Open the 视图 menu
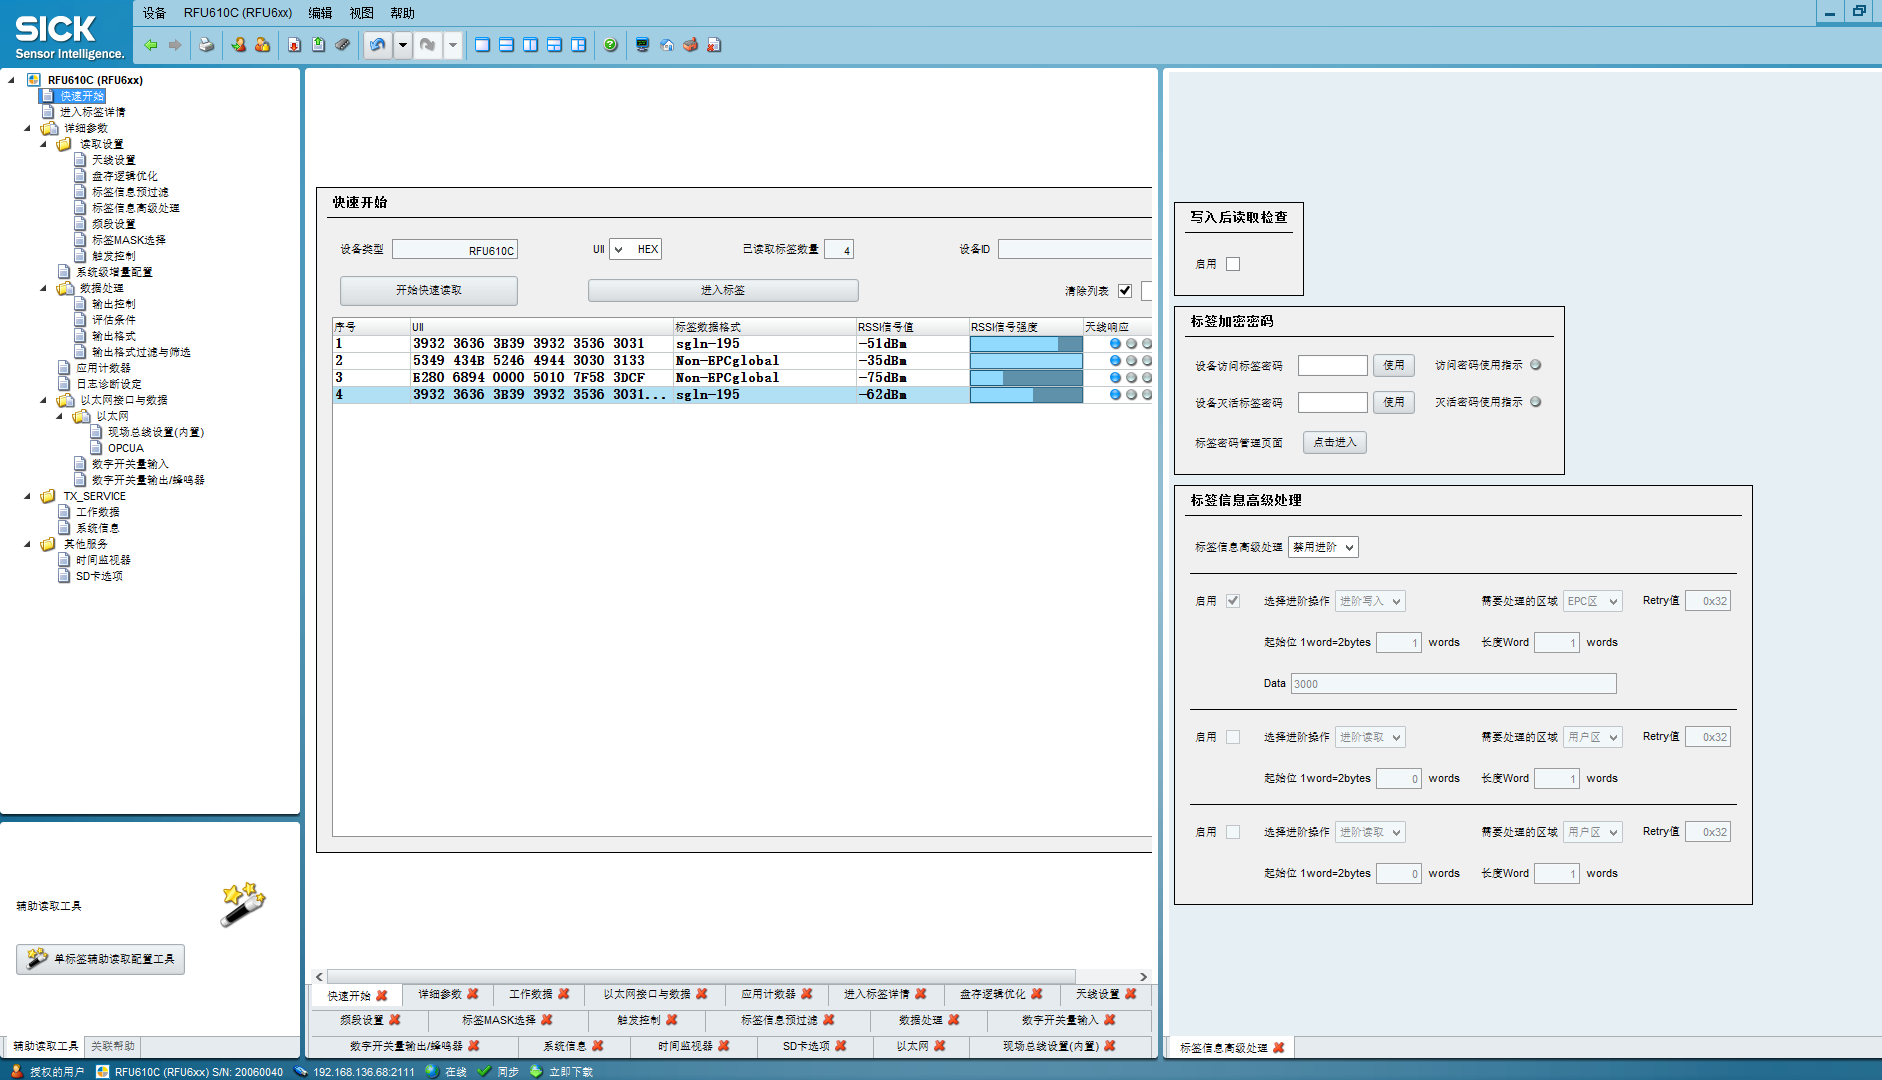The height and width of the screenshot is (1080, 1882). (361, 13)
